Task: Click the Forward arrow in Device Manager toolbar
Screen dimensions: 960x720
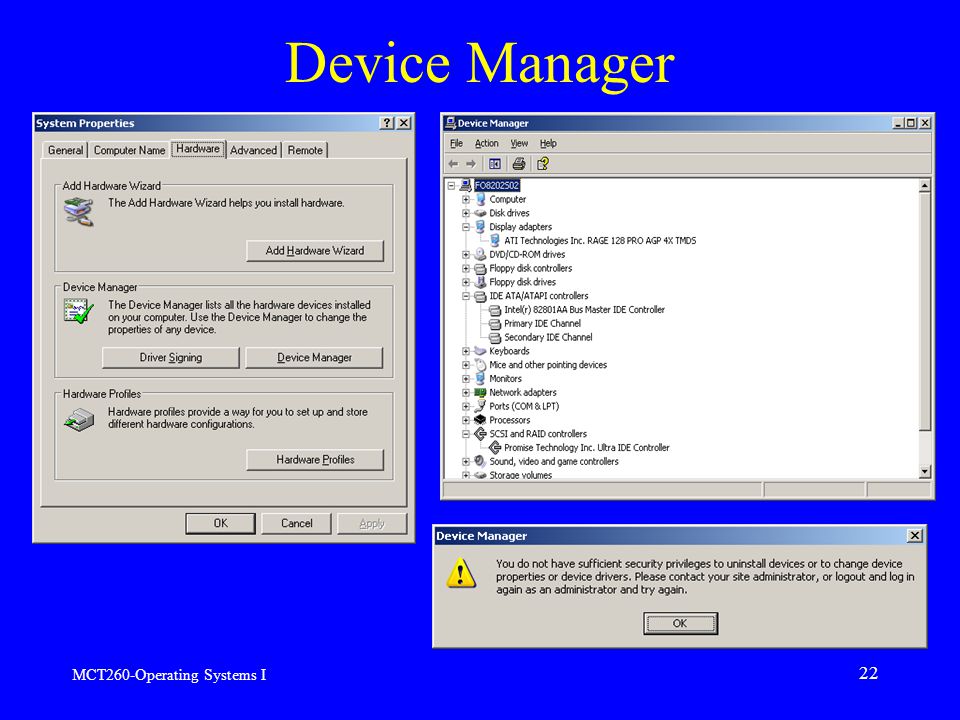Action: (471, 164)
